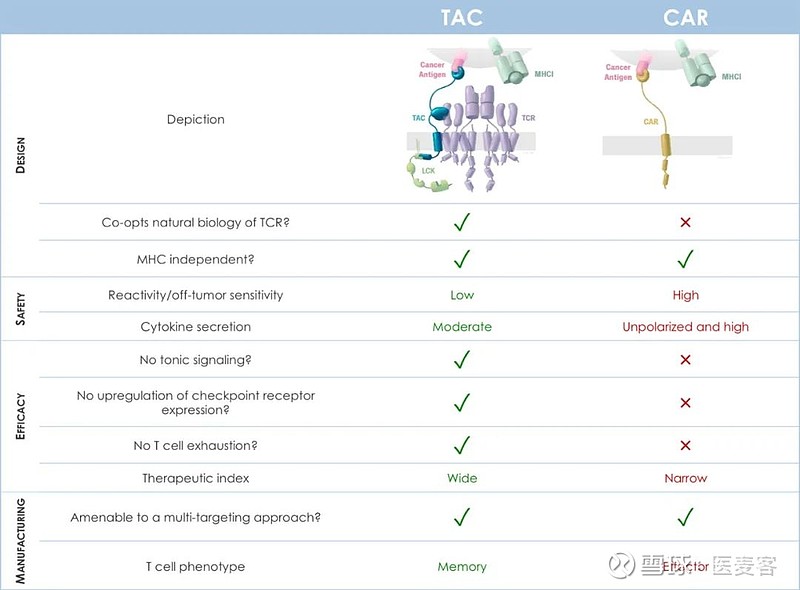Viewport: 800px width, 590px height.
Task: Click the CAR checkmark for multi-targeting approach
Action: [x=685, y=518]
